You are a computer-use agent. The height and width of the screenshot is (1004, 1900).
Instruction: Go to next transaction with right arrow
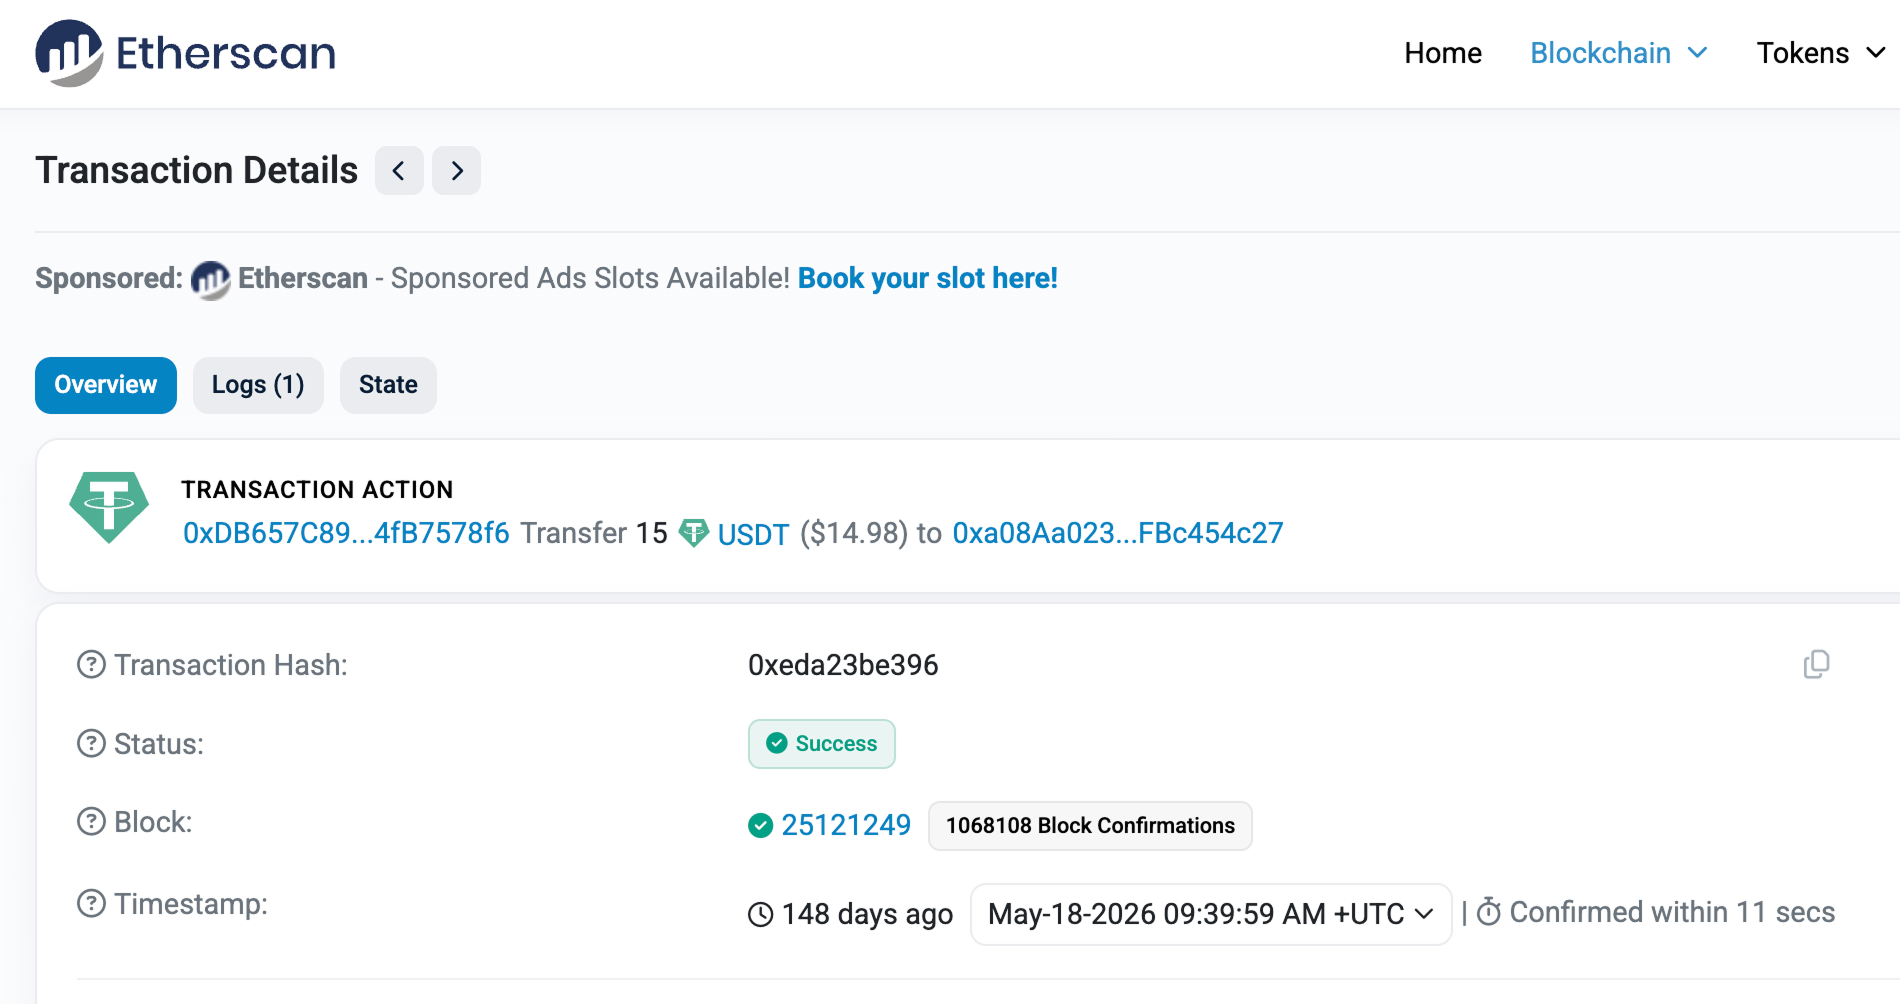(x=457, y=171)
